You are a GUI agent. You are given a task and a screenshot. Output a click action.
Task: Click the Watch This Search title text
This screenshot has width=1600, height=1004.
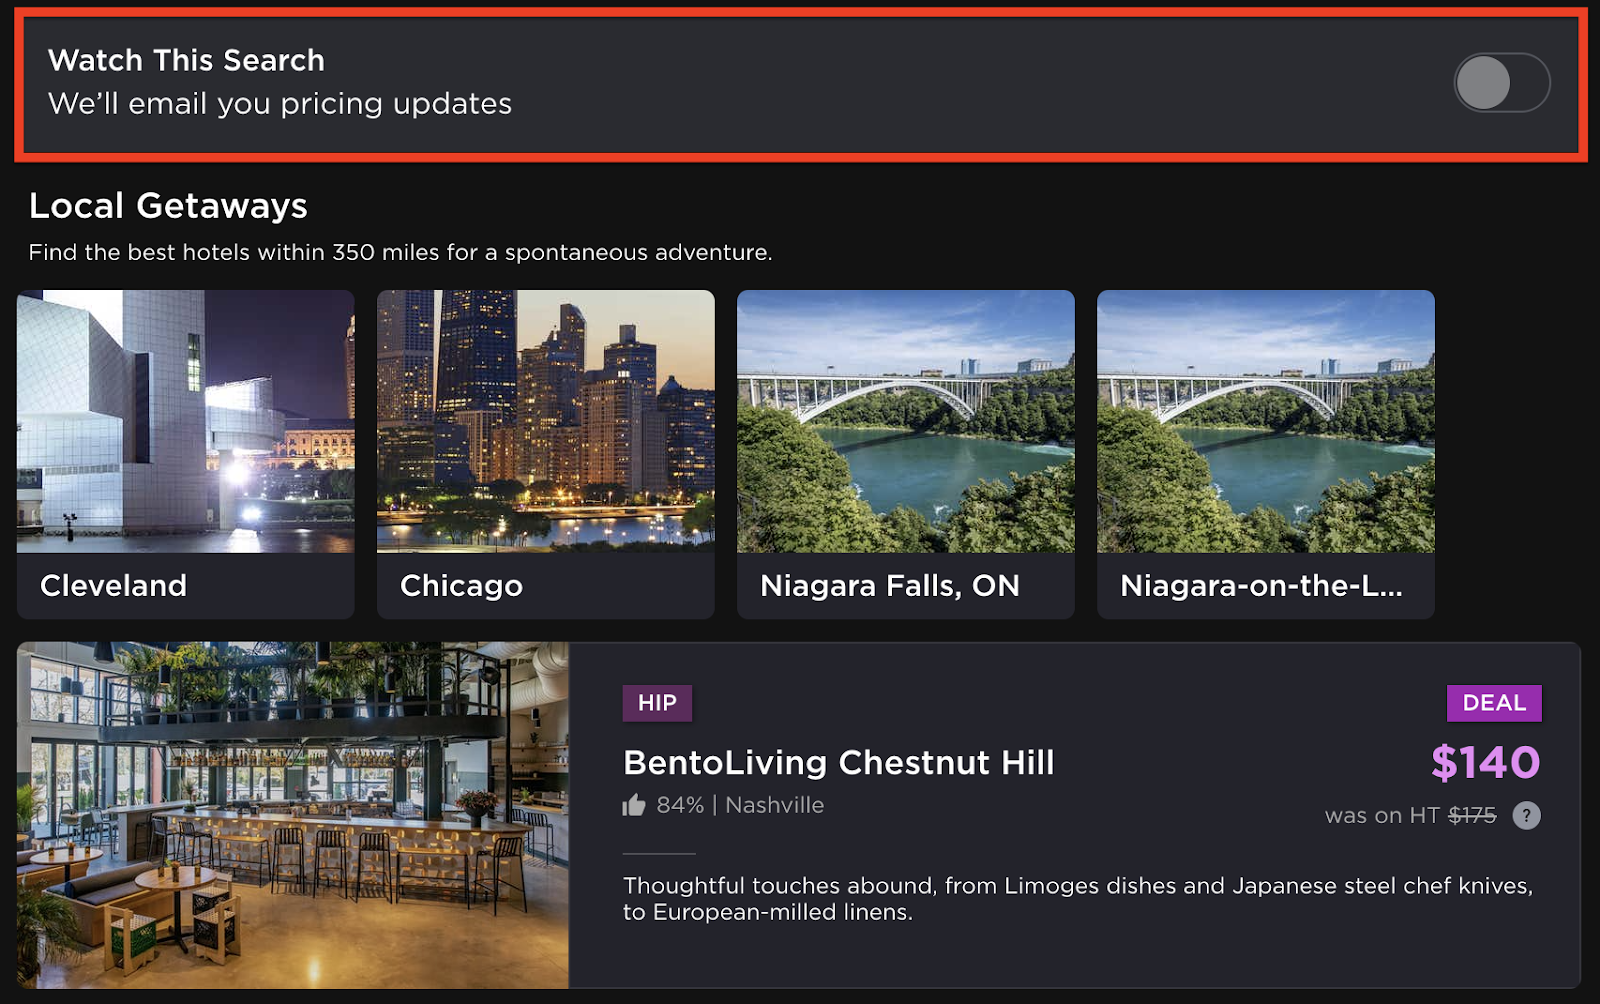(x=186, y=60)
